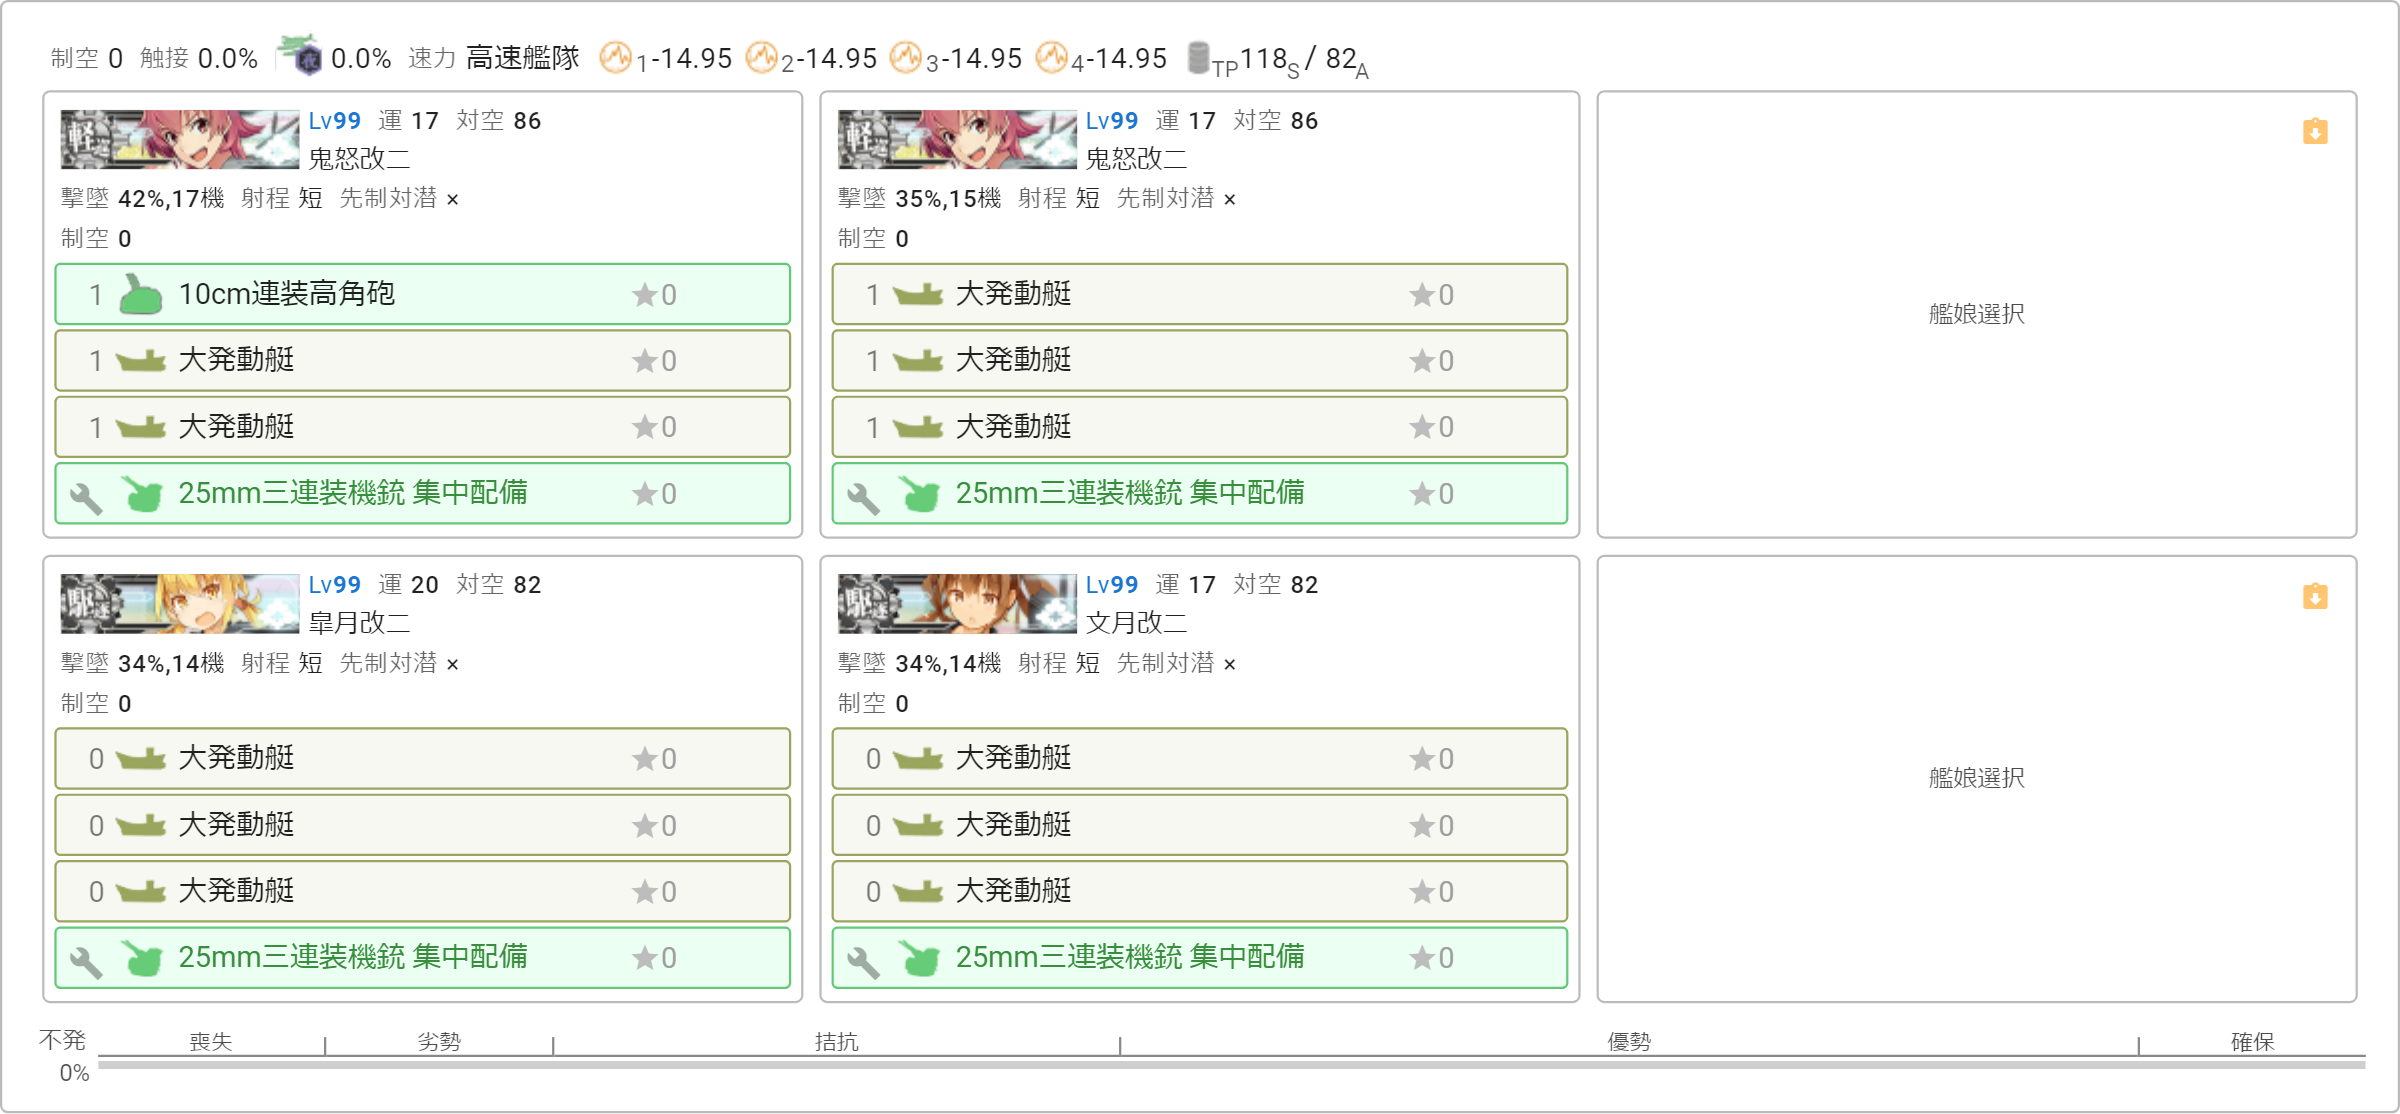
Task: Click the orange import icon in top empty slot
Action: [x=2315, y=131]
